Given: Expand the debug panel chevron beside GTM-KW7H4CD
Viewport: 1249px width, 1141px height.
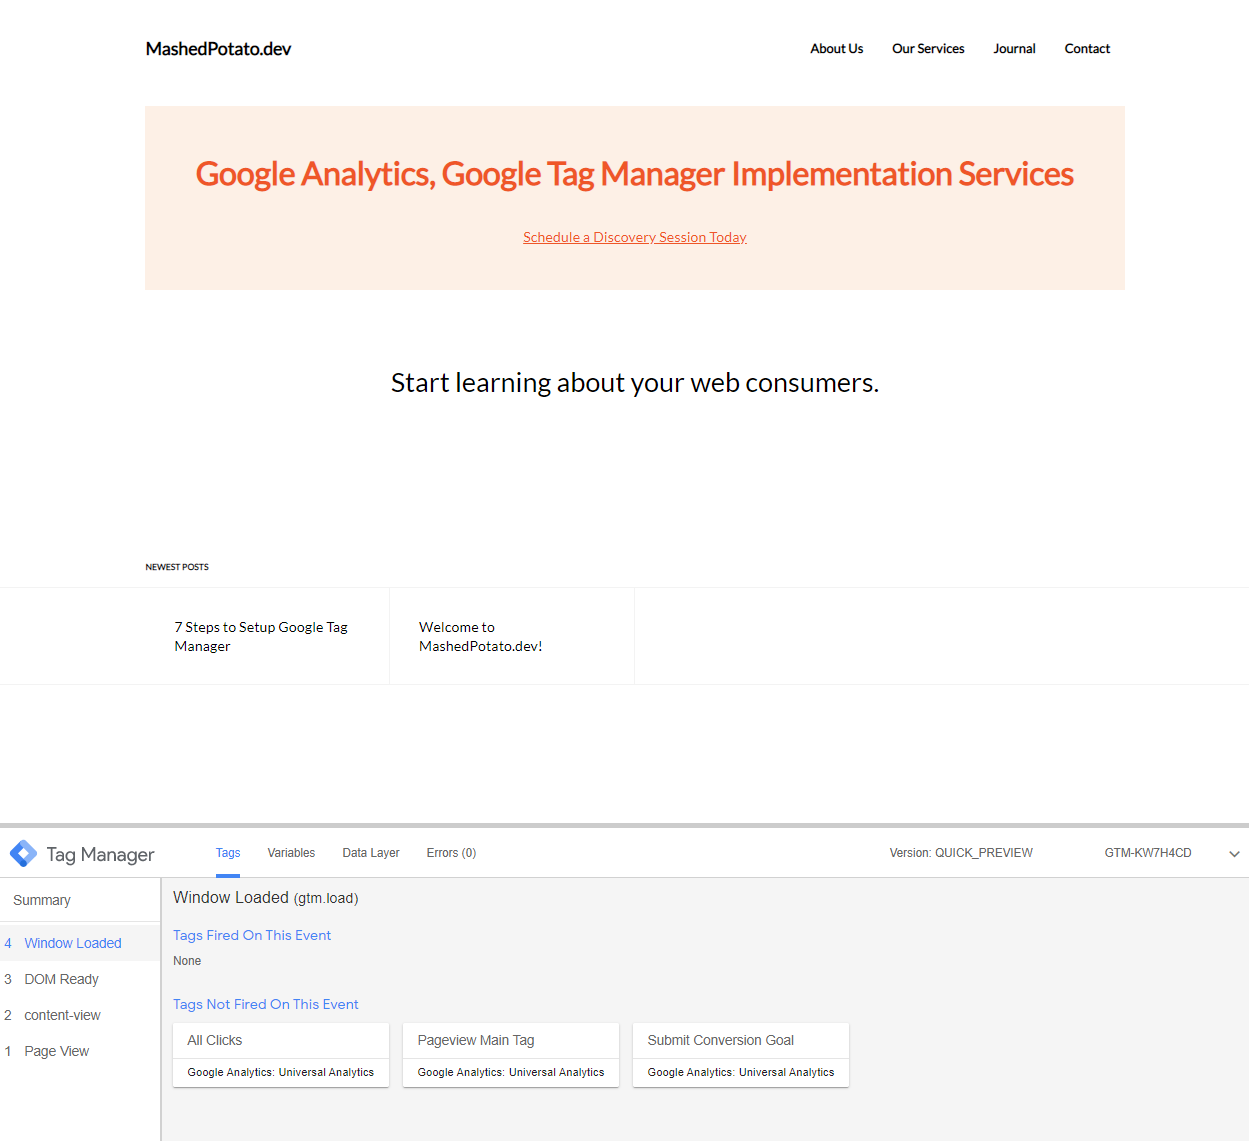Looking at the screenshot, I should tap(1234, 854).
